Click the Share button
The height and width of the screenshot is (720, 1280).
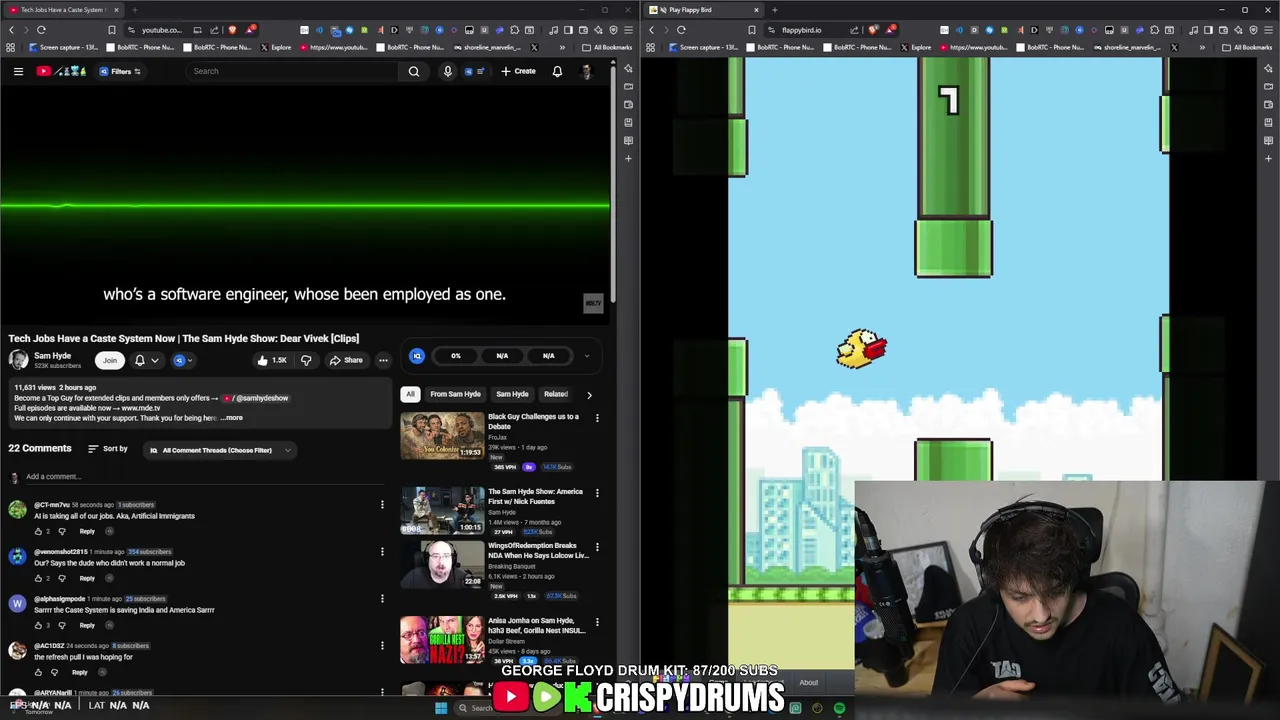pos(346,360)
